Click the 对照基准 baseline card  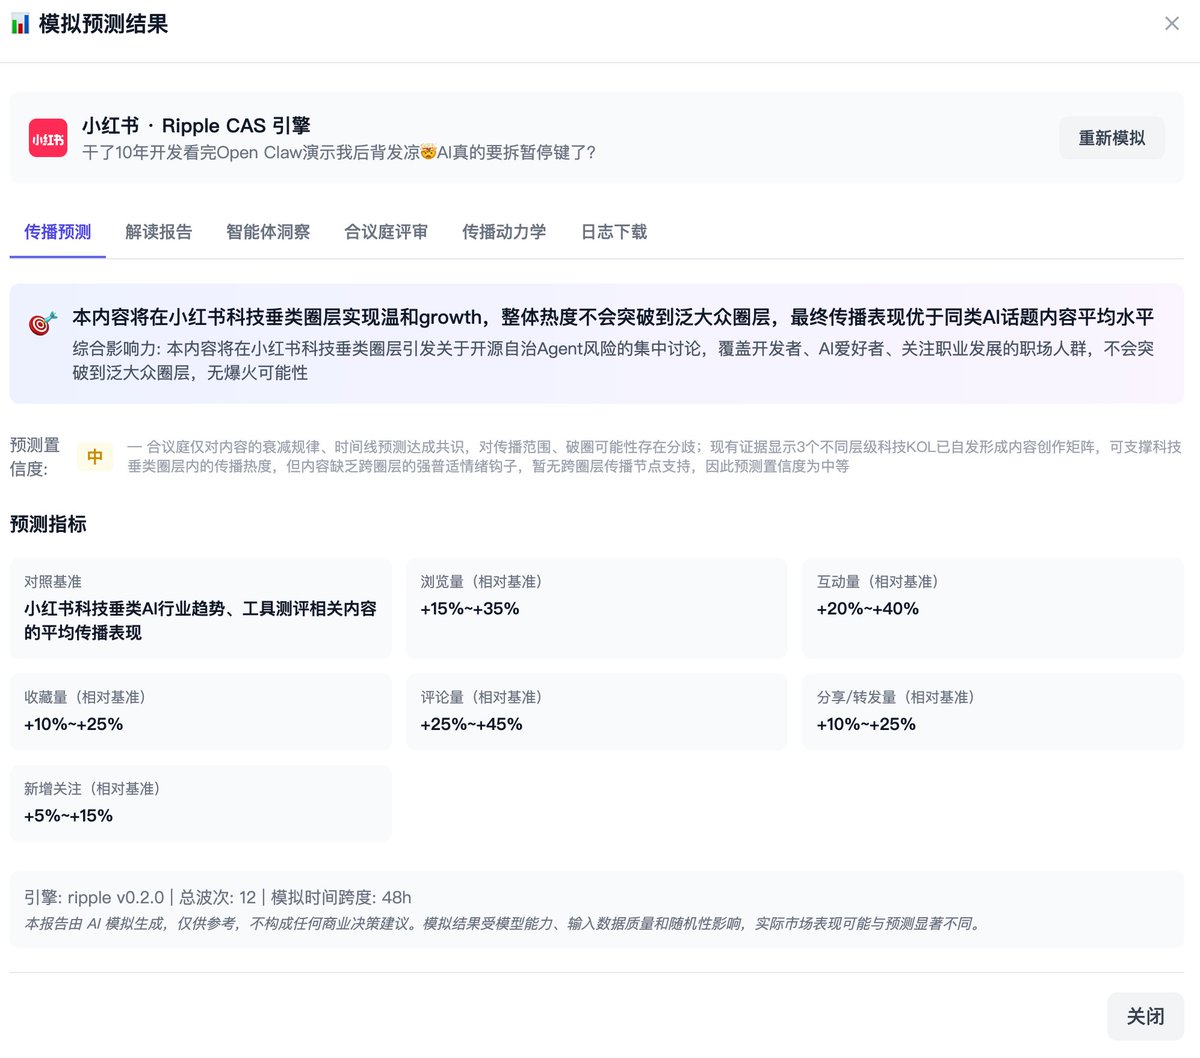coord(200,608)
